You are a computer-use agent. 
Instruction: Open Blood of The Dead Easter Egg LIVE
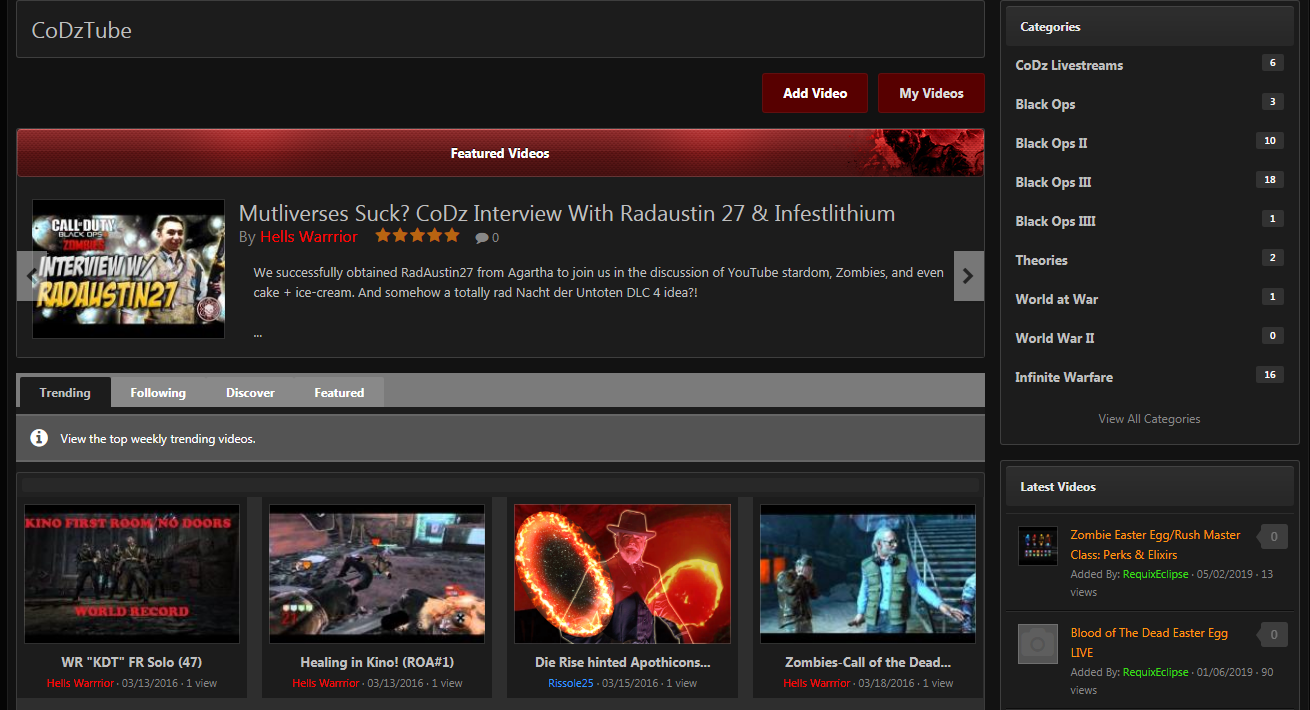click(1149, 643)
